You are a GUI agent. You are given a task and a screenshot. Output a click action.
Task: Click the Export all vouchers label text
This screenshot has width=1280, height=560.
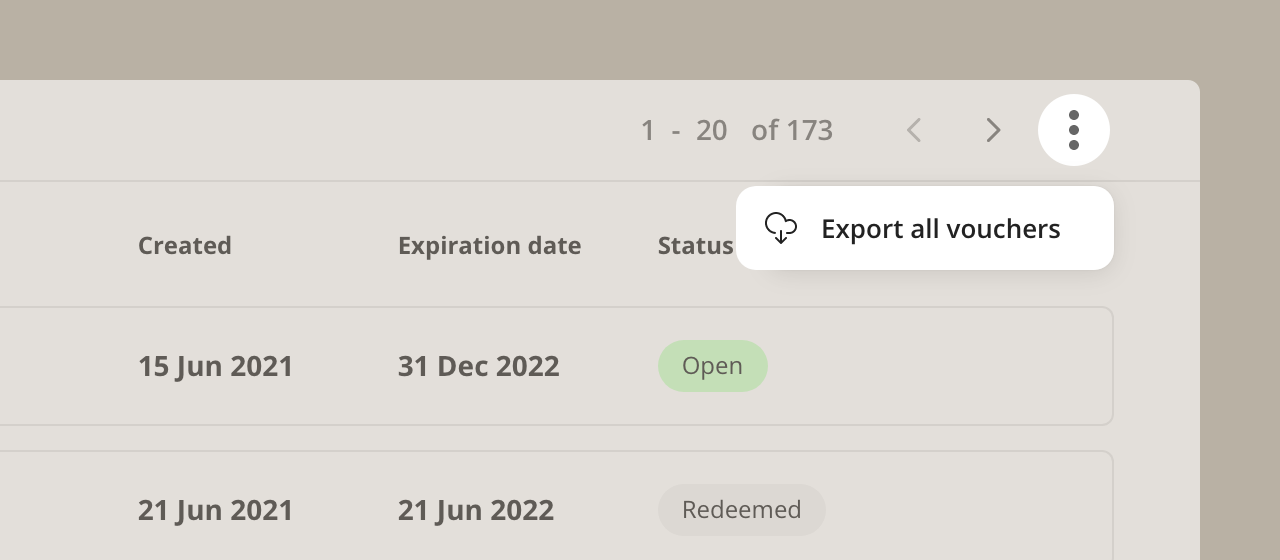tap(941, 229)
